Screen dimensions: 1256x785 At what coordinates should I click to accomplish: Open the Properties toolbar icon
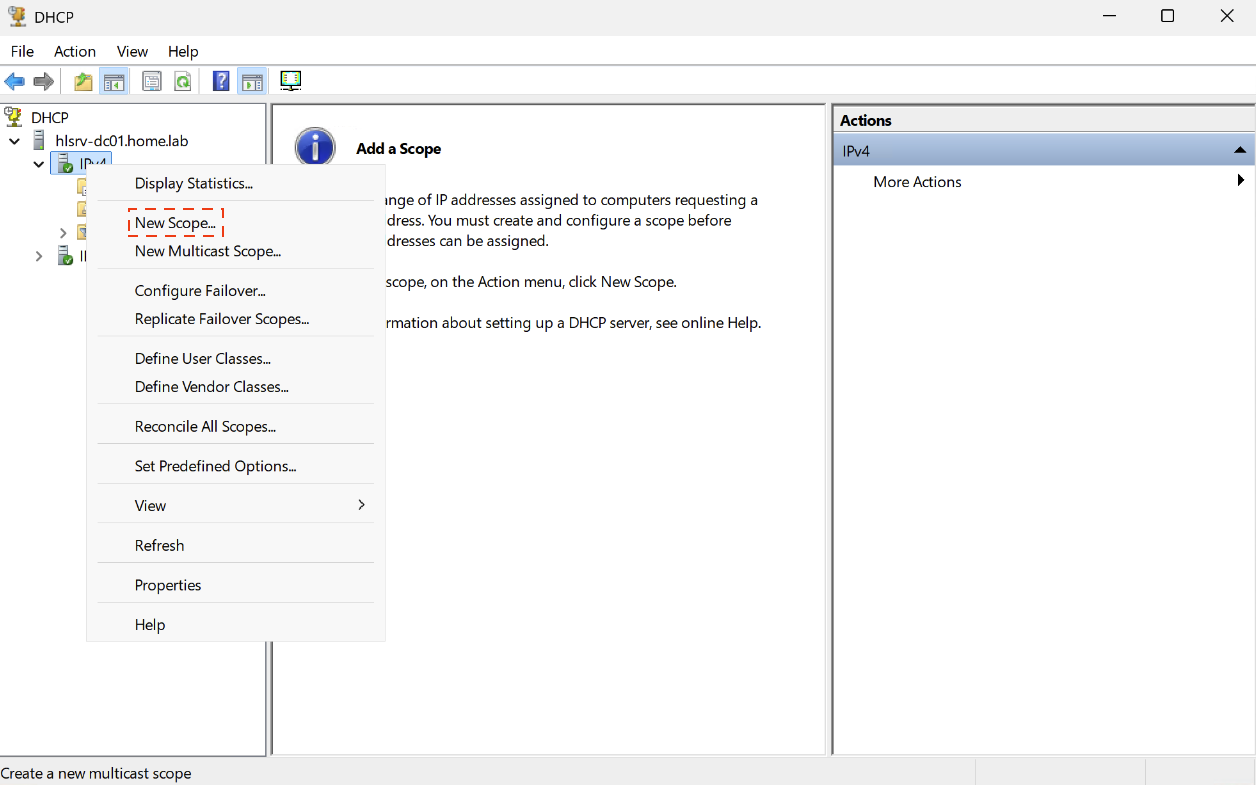[152, 82]
